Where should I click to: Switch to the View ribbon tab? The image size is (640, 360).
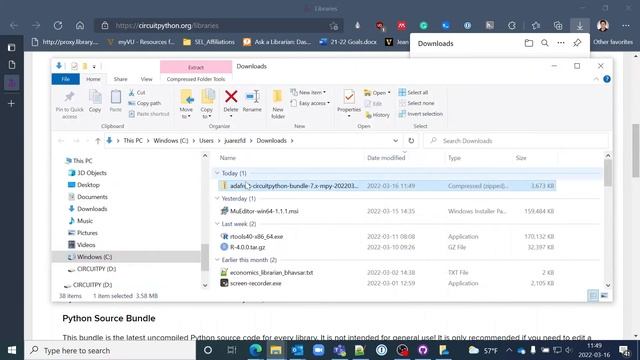coord(146,79)
